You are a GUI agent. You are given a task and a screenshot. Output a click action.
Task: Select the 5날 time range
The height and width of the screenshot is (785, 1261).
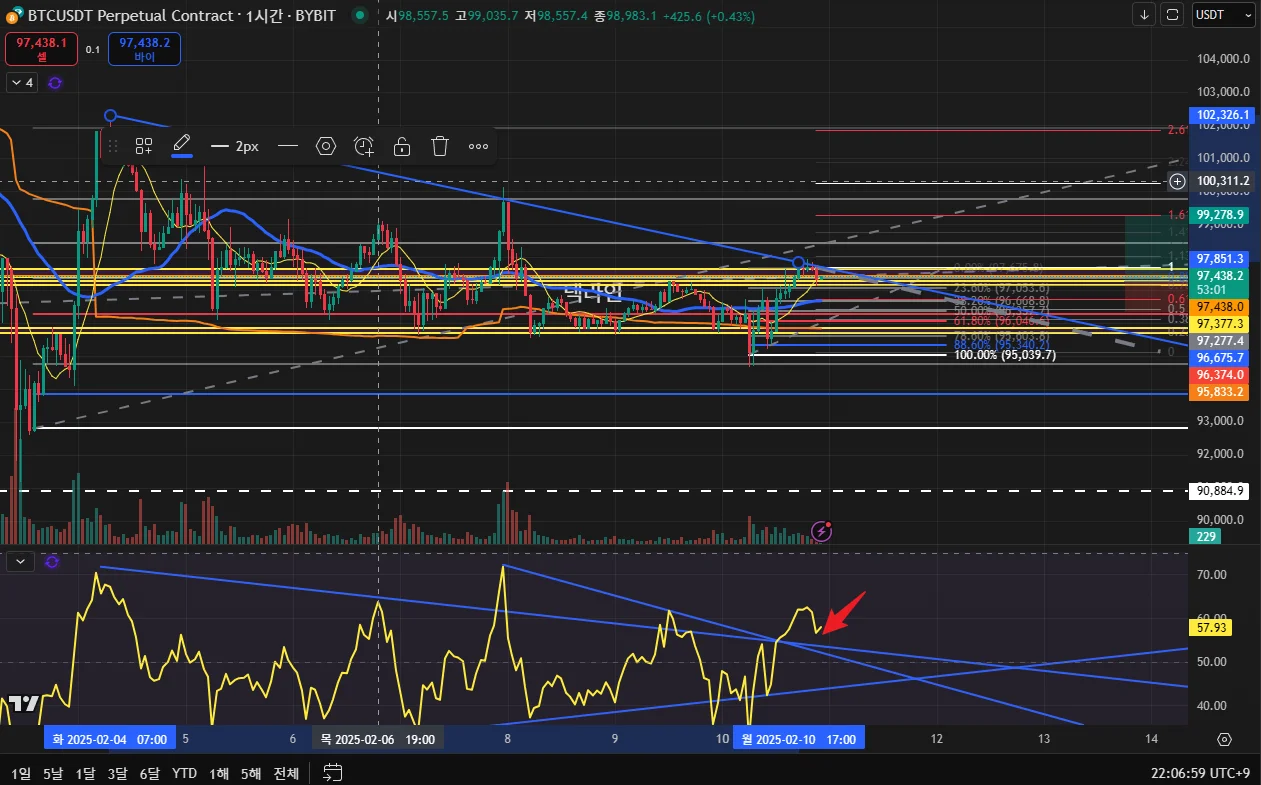(53, 773)
